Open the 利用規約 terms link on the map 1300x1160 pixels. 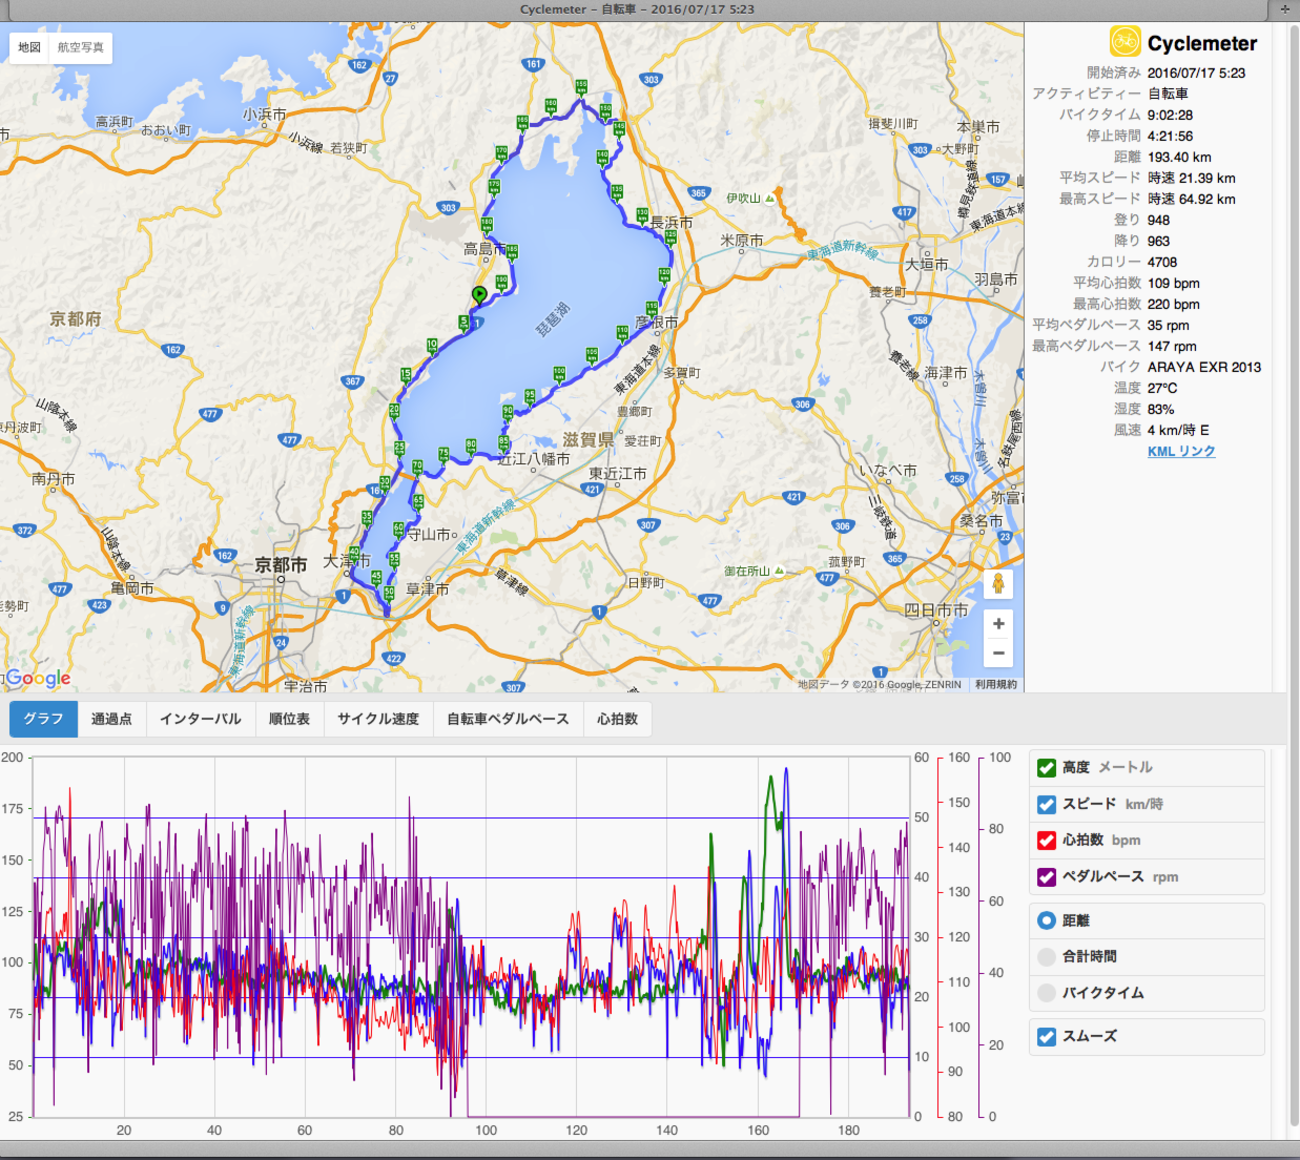(x=996, y=685)
